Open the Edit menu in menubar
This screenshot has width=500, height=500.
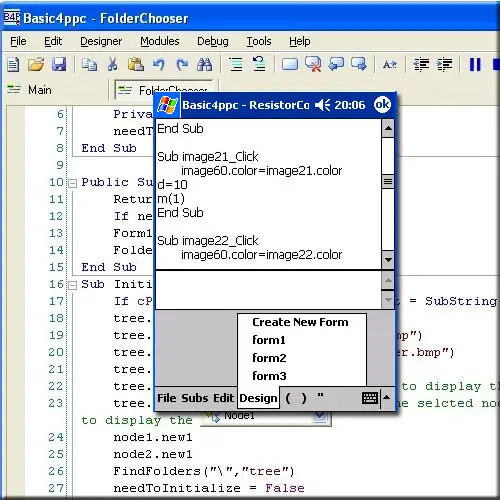pos(53,41)
